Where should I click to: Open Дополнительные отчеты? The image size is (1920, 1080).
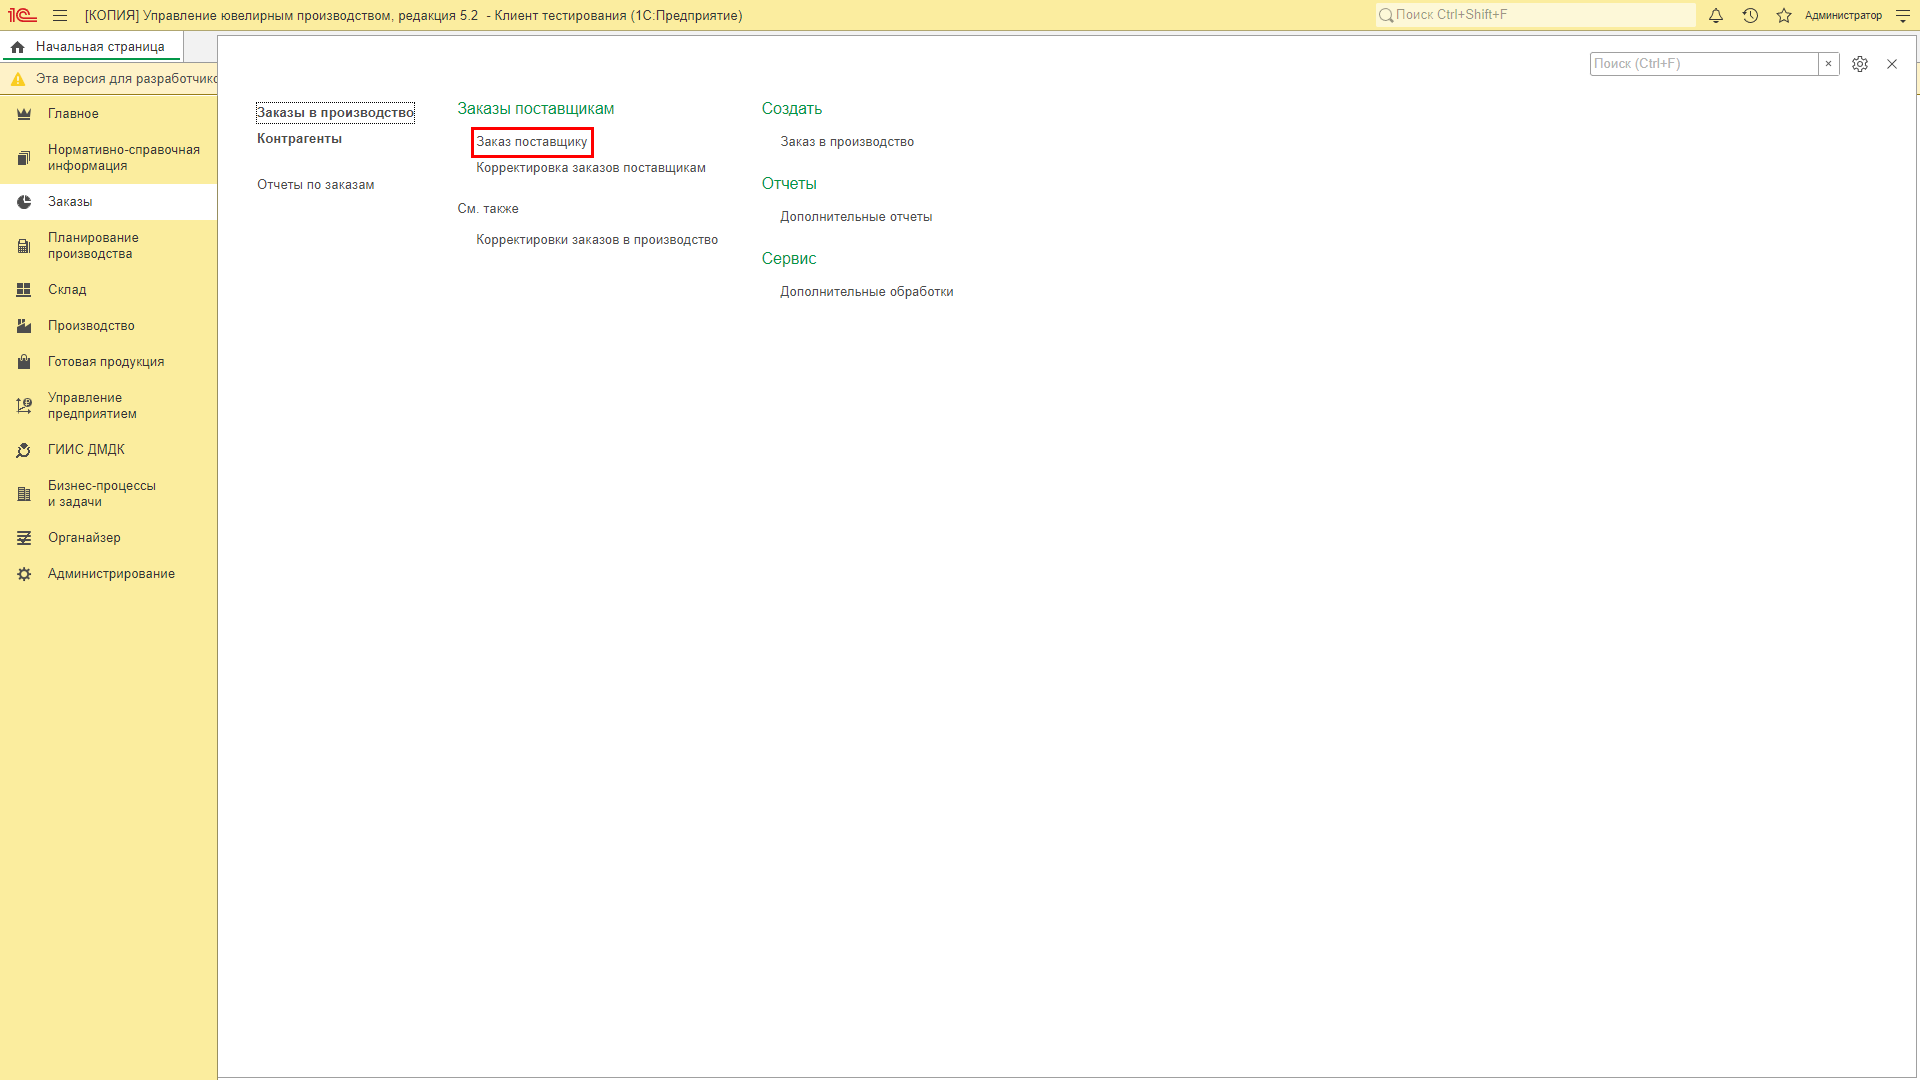(x=856, y=217)
